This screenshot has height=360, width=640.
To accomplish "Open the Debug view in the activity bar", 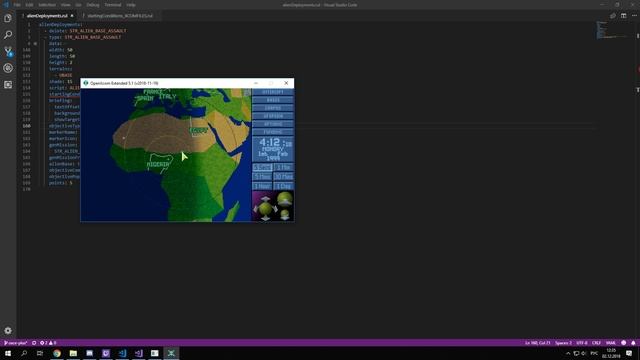I will tap(8, 68).
